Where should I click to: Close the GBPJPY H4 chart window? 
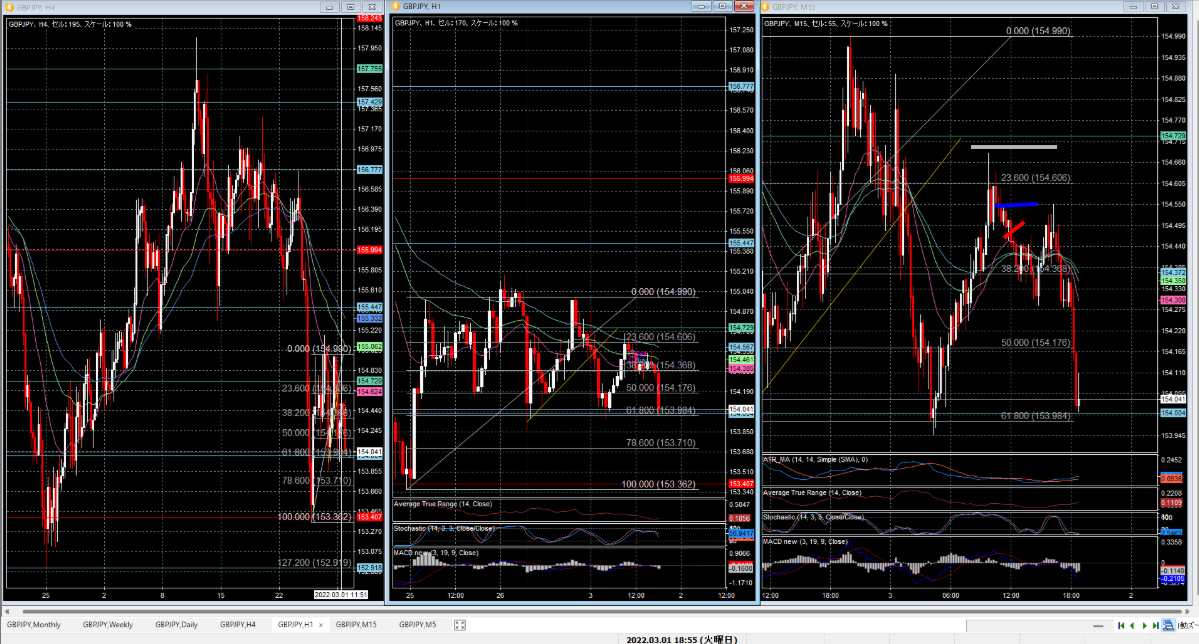(372, 7)
